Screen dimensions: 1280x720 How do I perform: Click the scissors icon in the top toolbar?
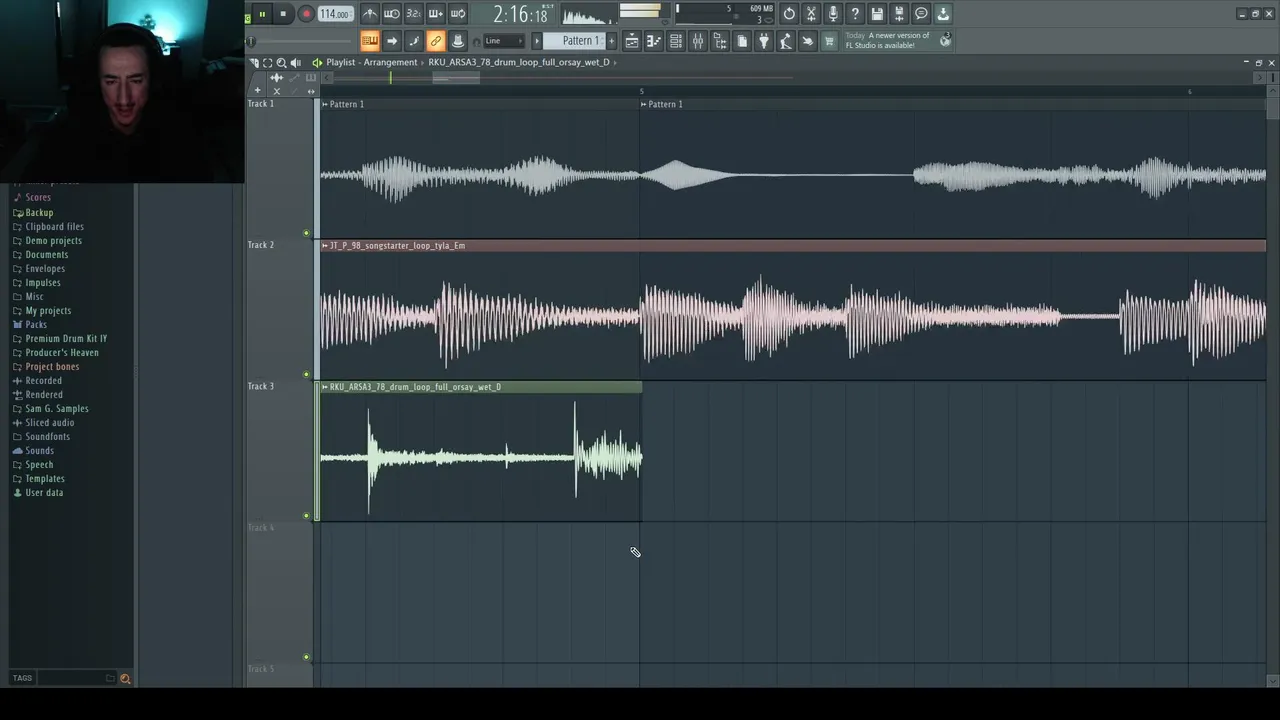point(811,14)
